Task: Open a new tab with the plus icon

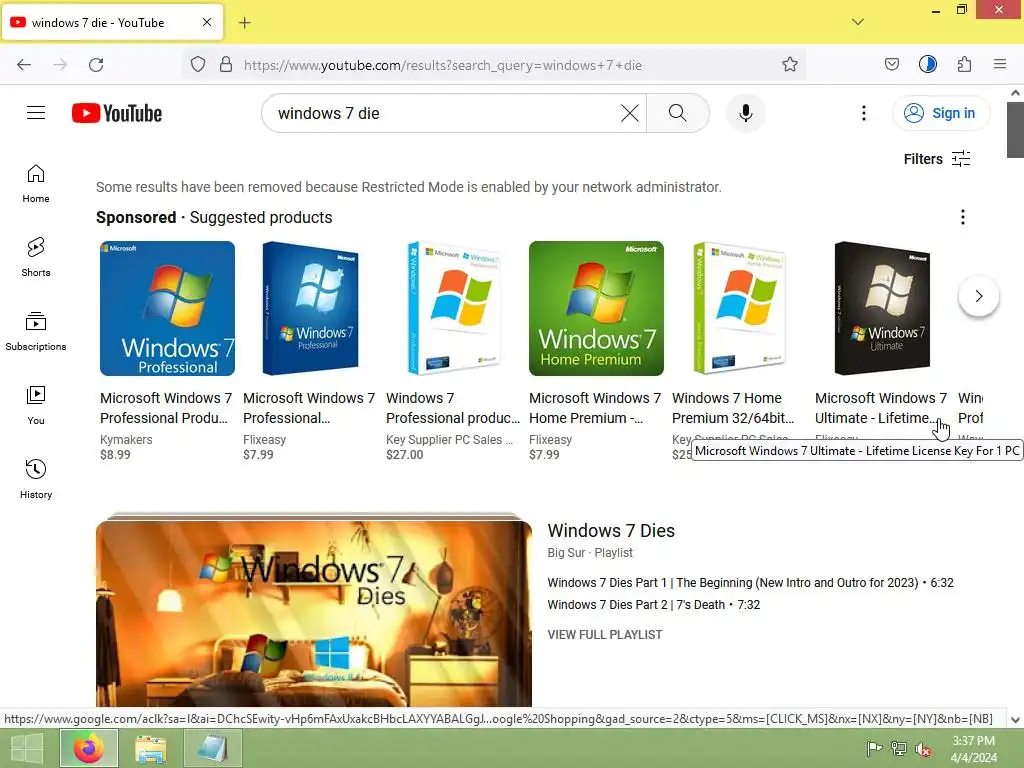Action: tap(244, 23)
